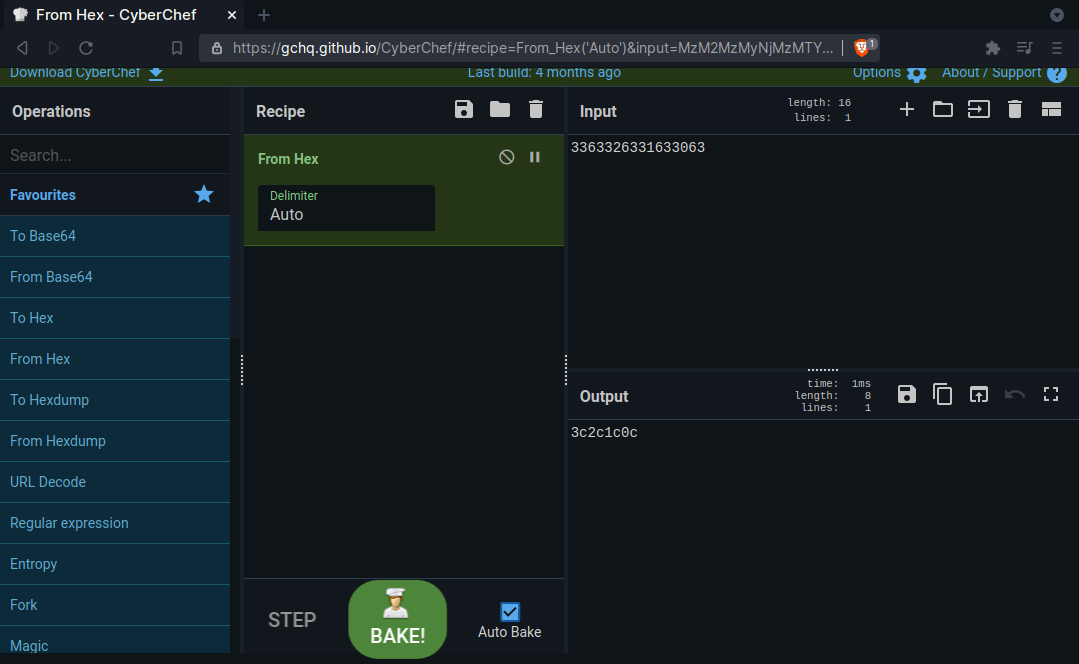Bookmark this page

coord(177,47)
